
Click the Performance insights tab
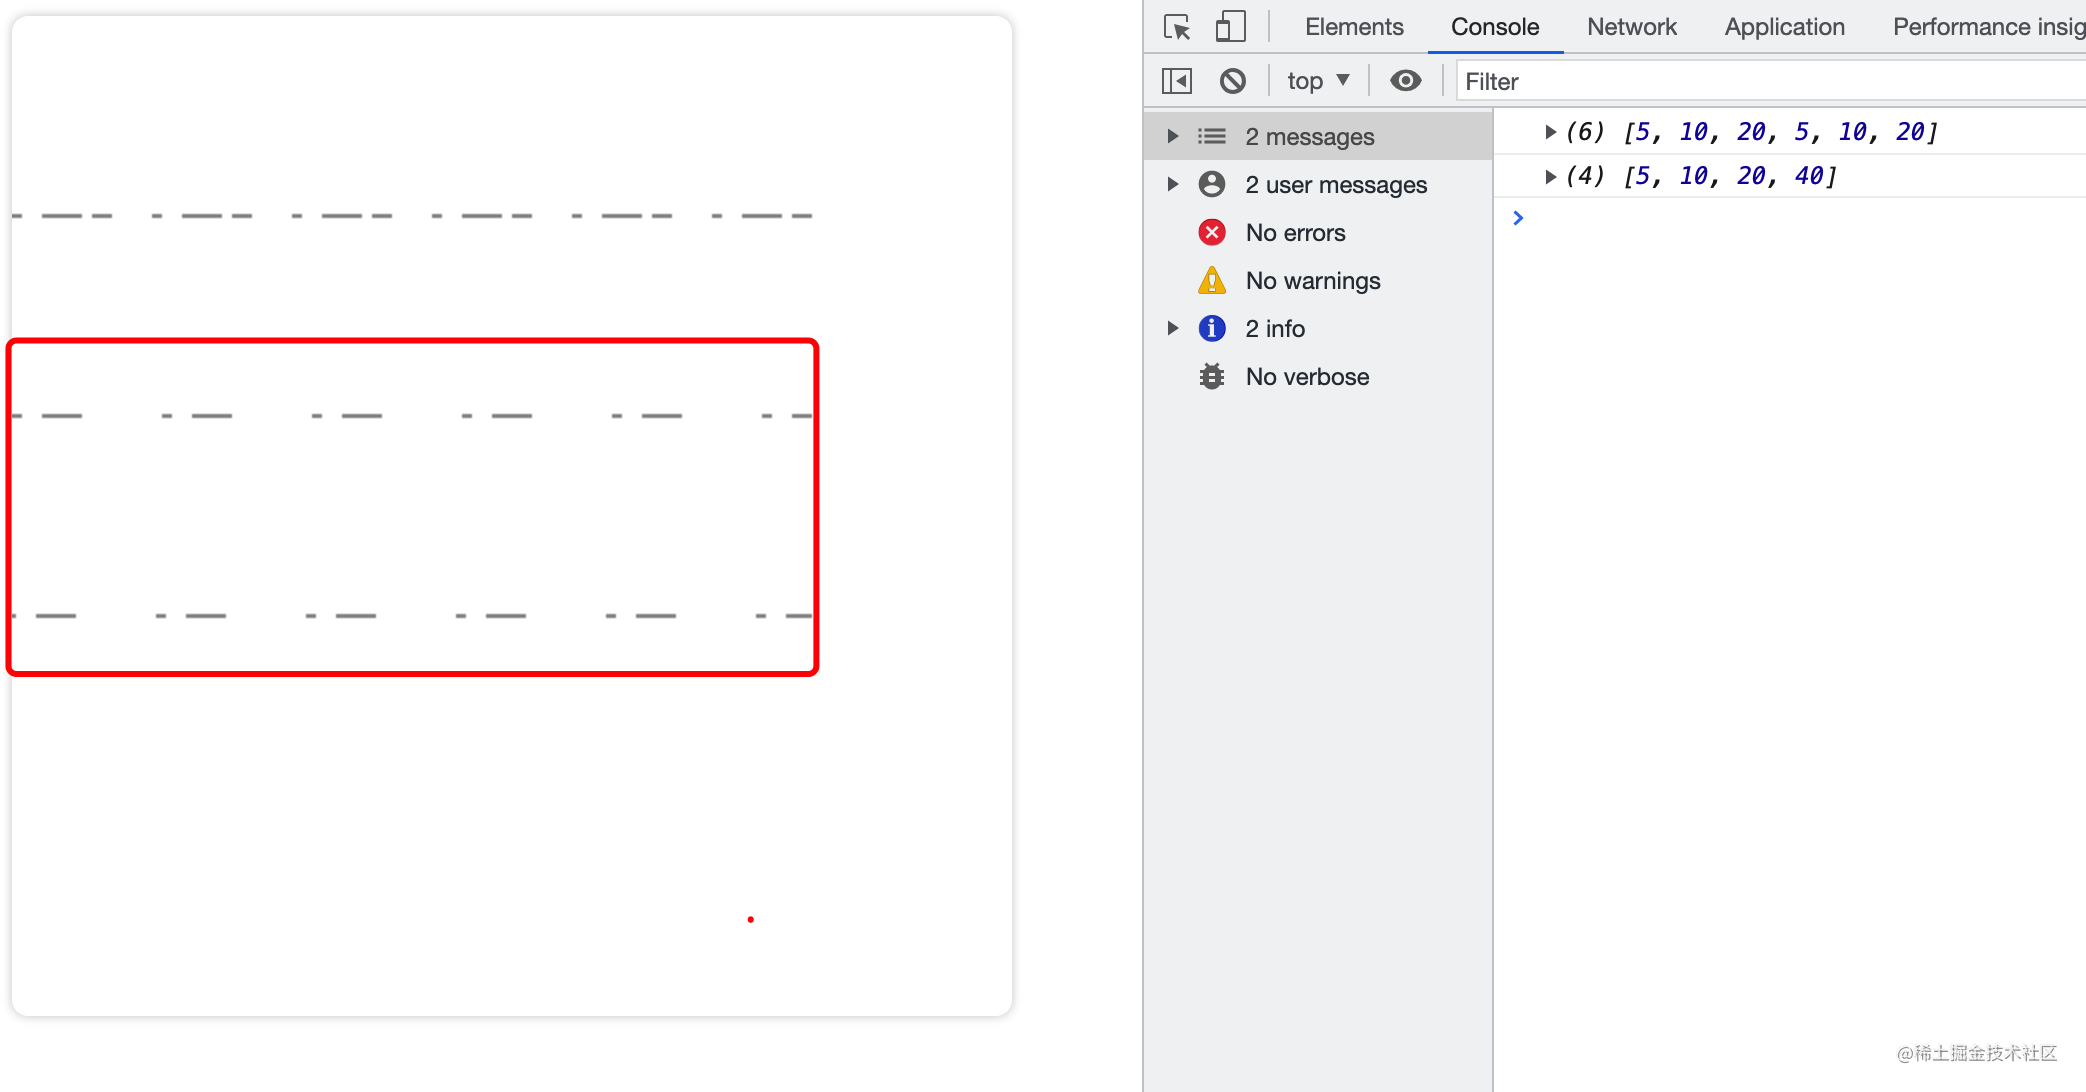pos(1988,26)
